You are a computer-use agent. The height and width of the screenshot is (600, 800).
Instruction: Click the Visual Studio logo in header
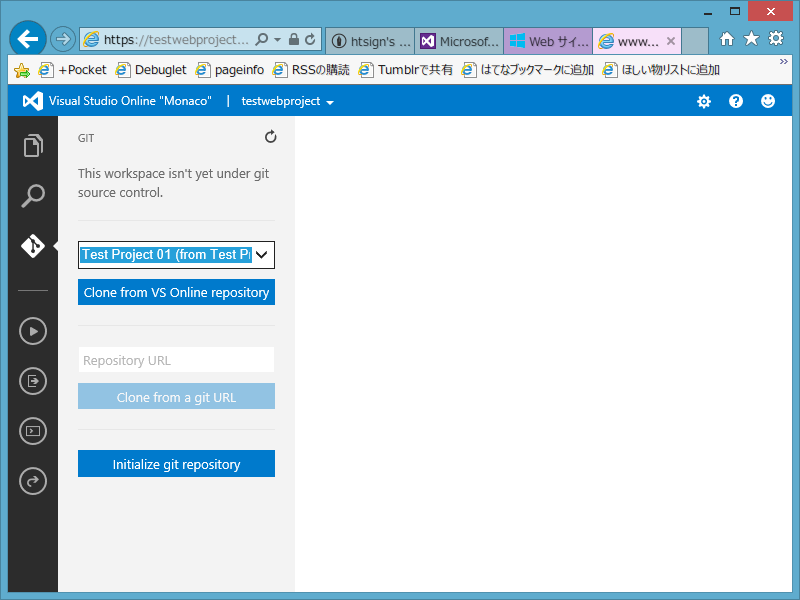point(33,101)
